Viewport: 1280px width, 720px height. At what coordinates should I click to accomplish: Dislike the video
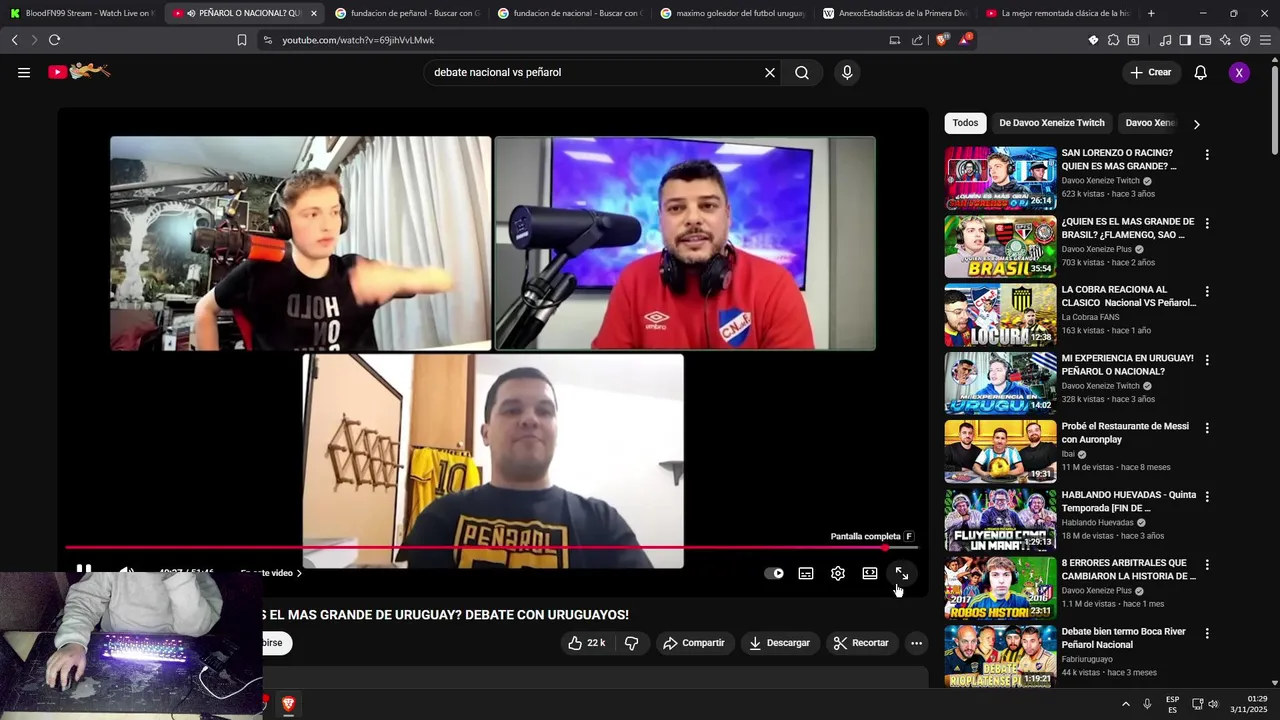coord(631,643)
